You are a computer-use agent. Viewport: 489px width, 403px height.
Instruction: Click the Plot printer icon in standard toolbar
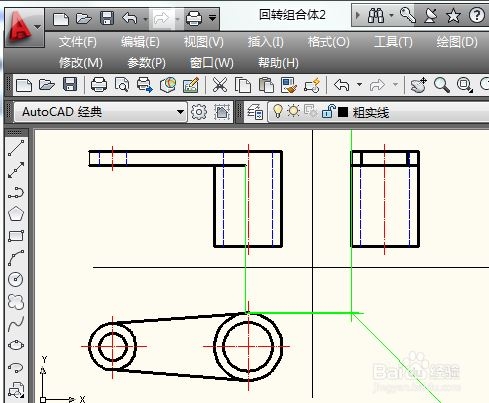point(99,85)
